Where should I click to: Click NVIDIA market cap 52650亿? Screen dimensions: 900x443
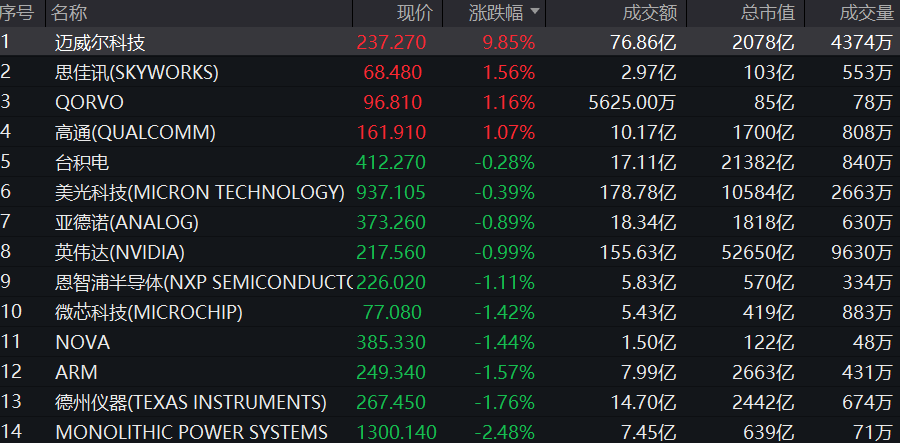coord(758,252)
